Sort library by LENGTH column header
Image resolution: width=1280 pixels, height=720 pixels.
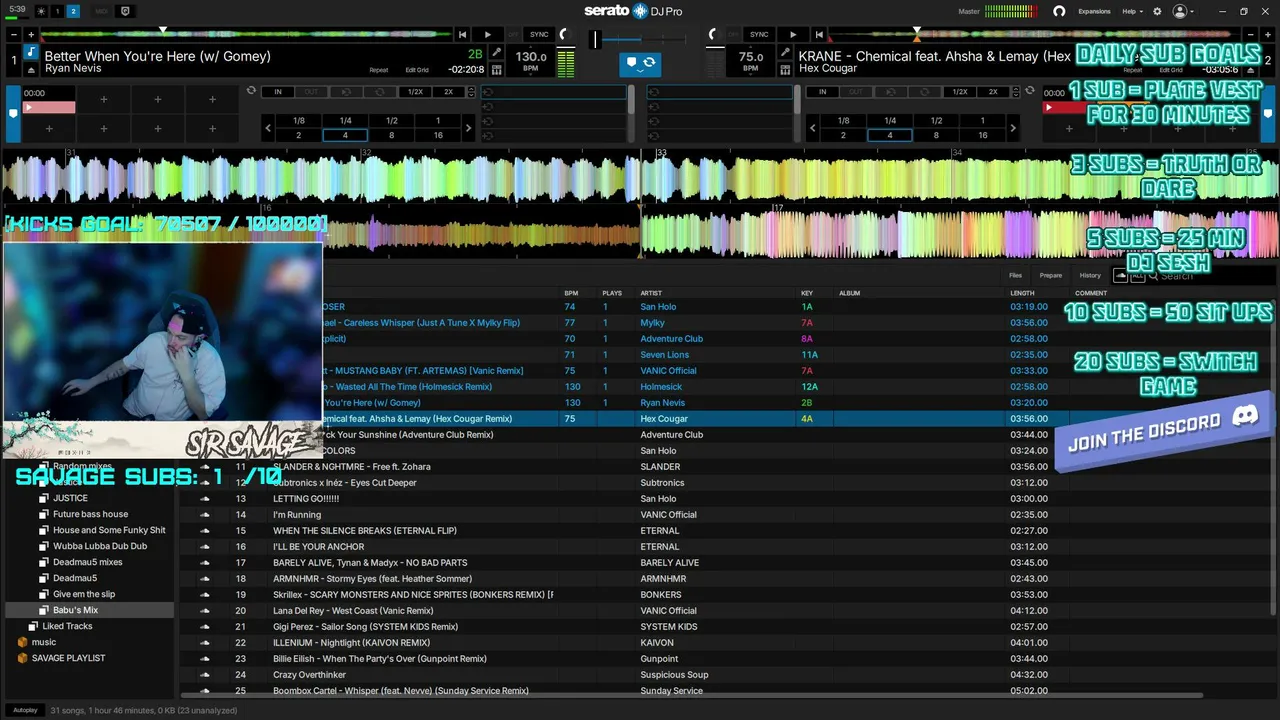[x=1022, y=293]
